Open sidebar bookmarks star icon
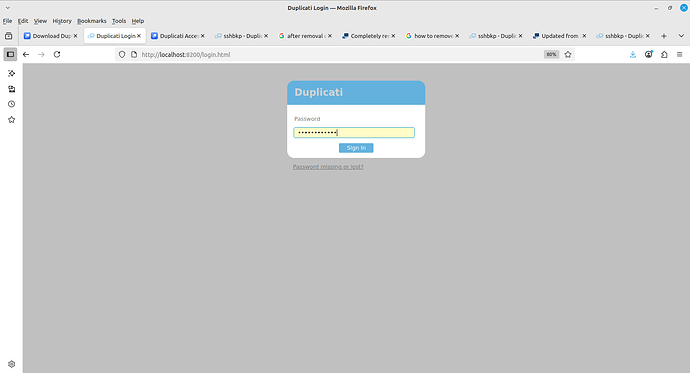This screenshot has width=690, height=373. pyautogui.click(x=11, y=120)
